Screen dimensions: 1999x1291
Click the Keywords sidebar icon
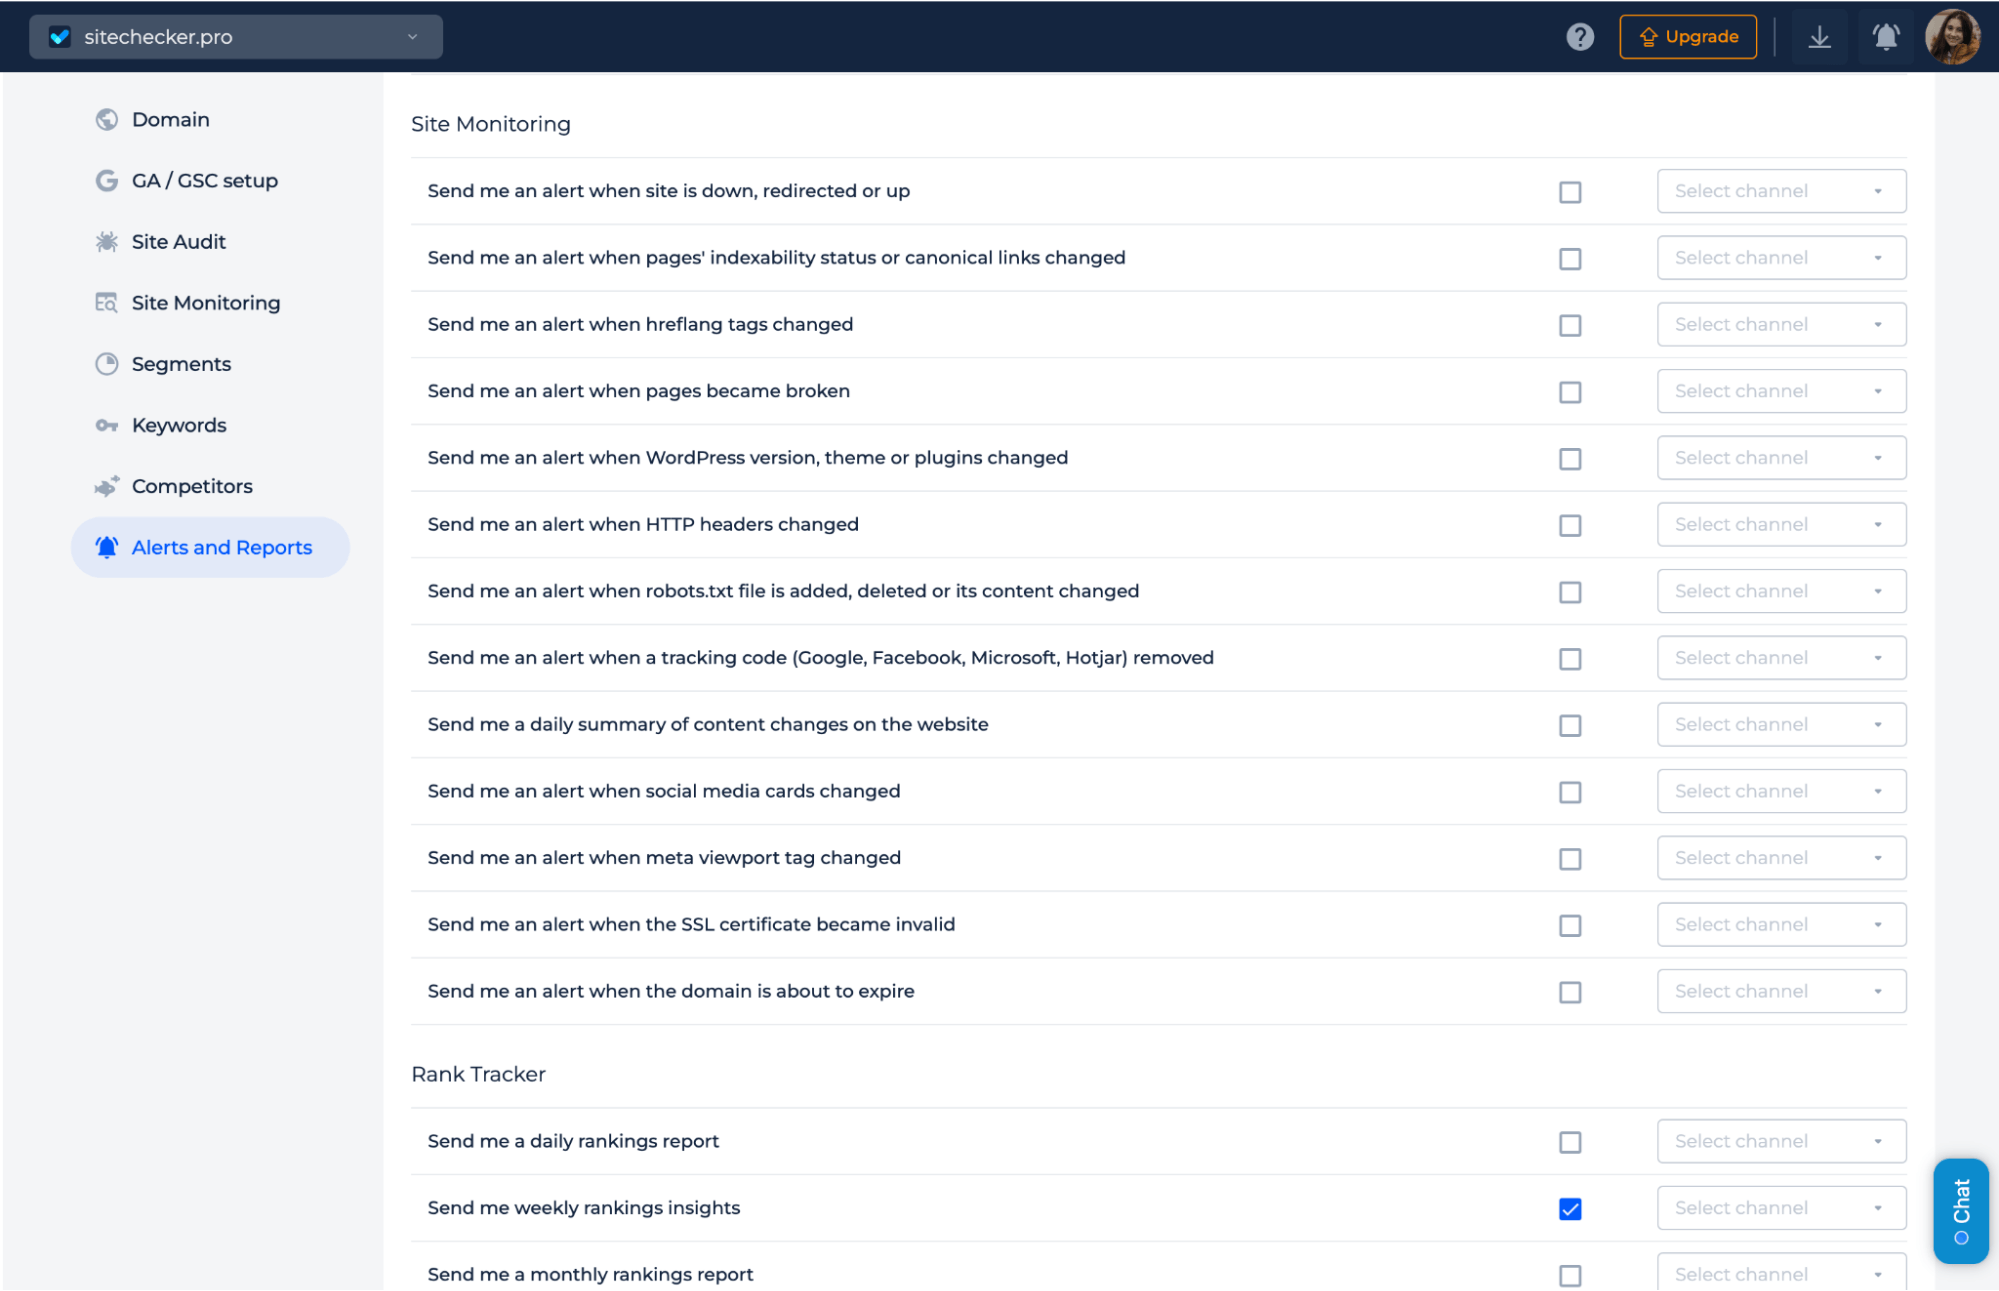coord(108,424)
